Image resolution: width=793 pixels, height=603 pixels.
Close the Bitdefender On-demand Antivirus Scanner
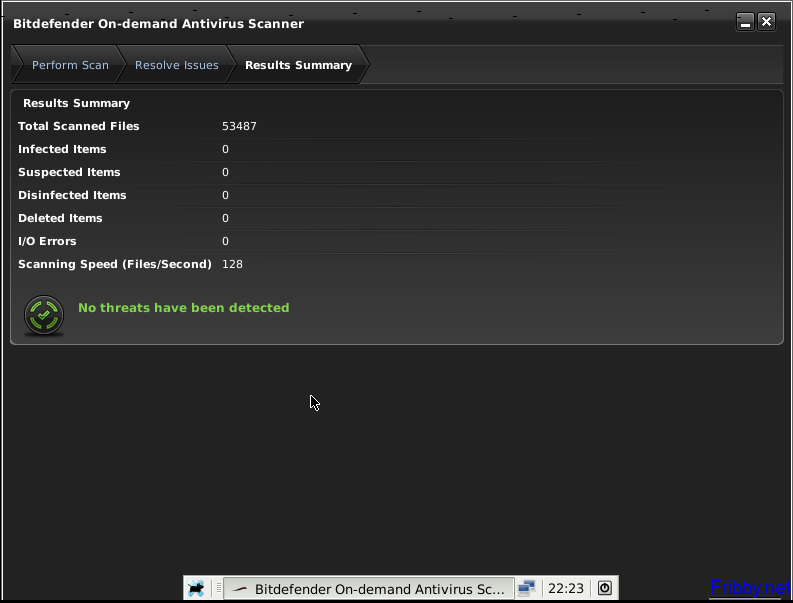[x=766, y=22]
